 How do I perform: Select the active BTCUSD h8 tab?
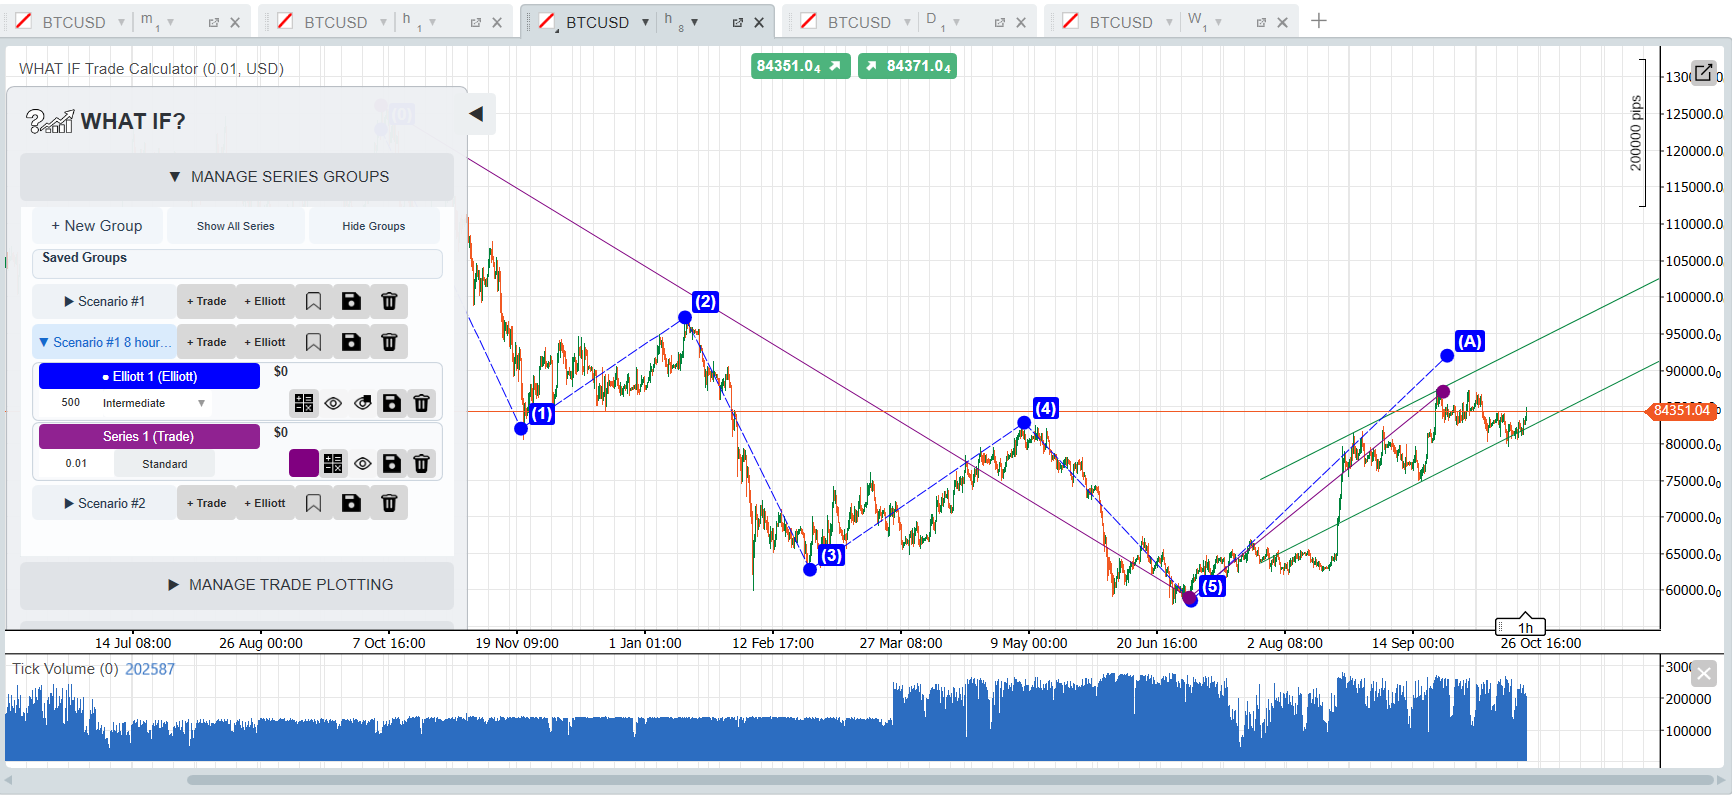click(597, 22)
